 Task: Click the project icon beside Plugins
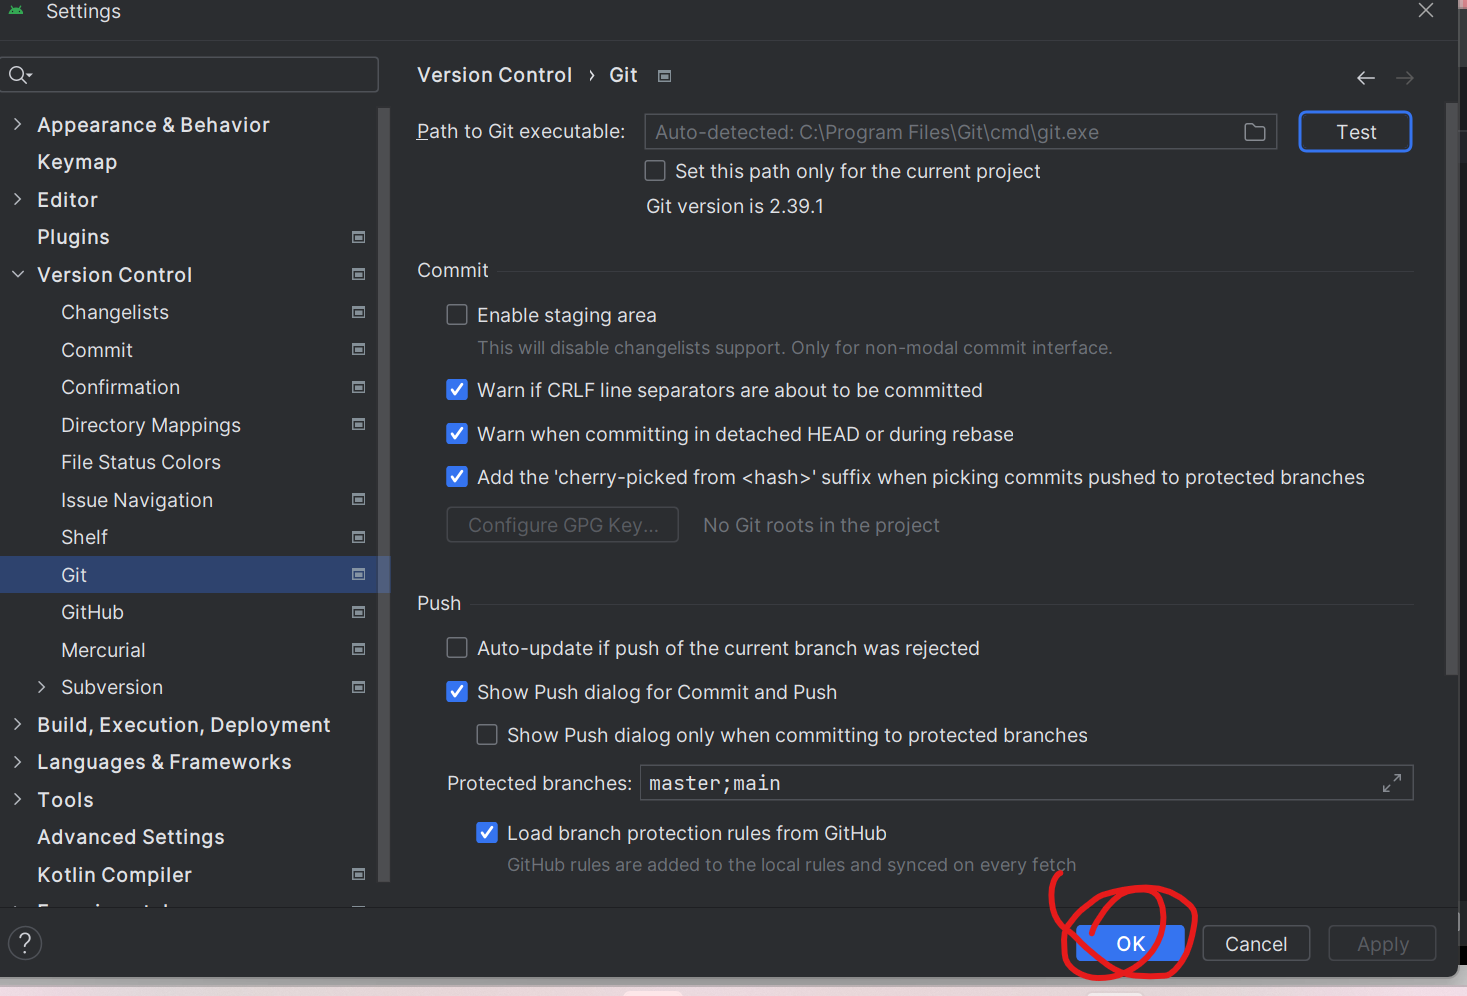359,237
